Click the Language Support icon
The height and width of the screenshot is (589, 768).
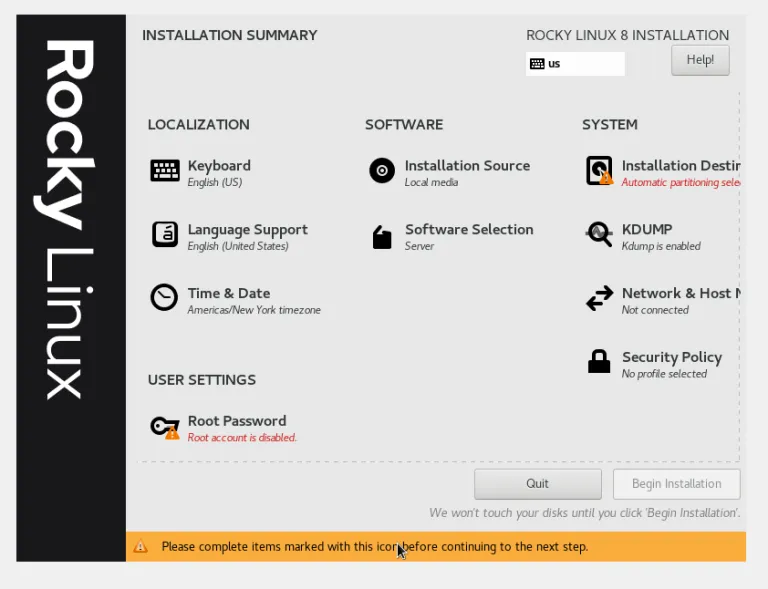pos(165,234)
